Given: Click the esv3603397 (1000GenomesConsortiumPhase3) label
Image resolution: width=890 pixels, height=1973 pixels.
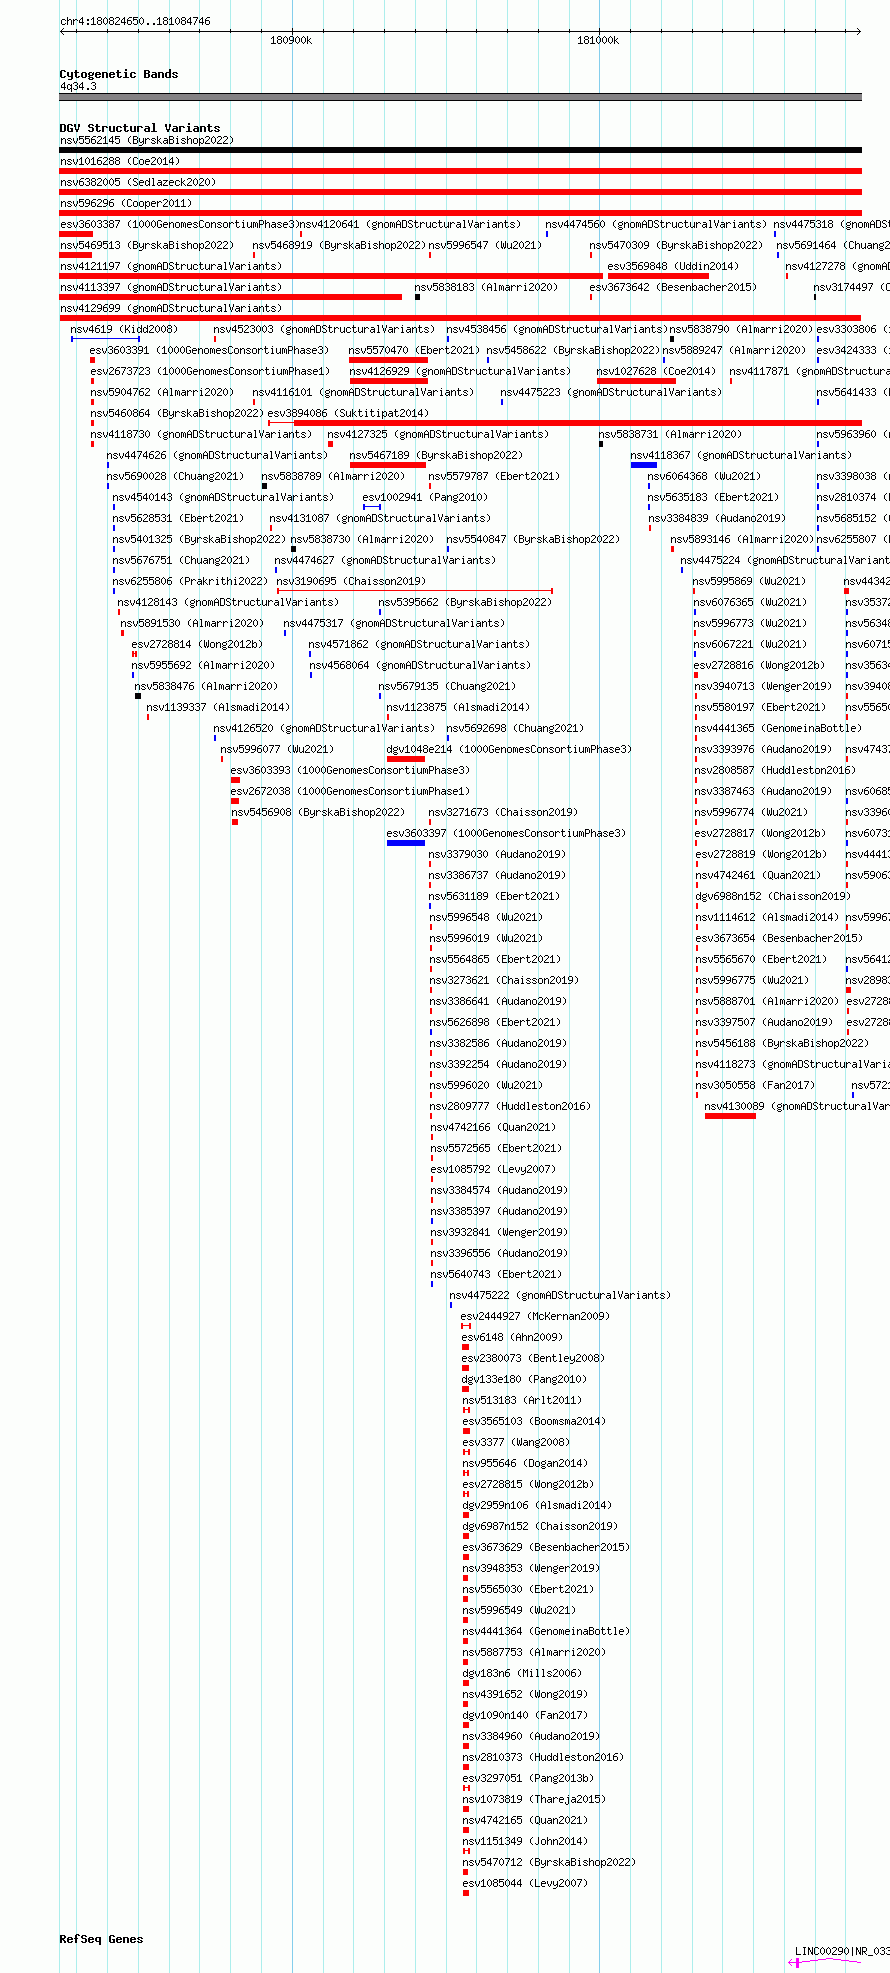Looking at the screenshot, I should [x=506, y=833].
